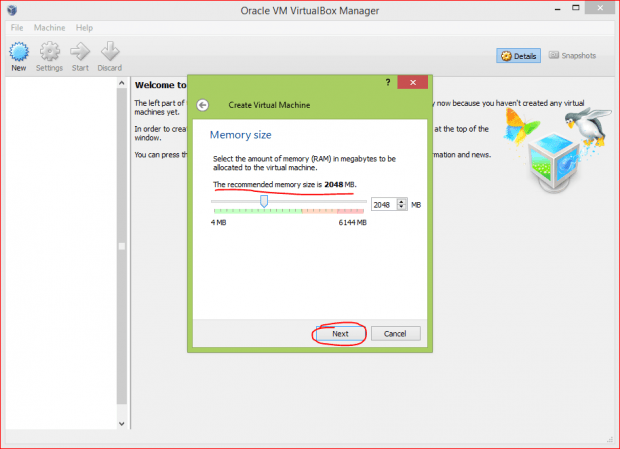Click the VirtualBox logo in title bar
The height and width of the screenshot is (449, 620).
12,10
